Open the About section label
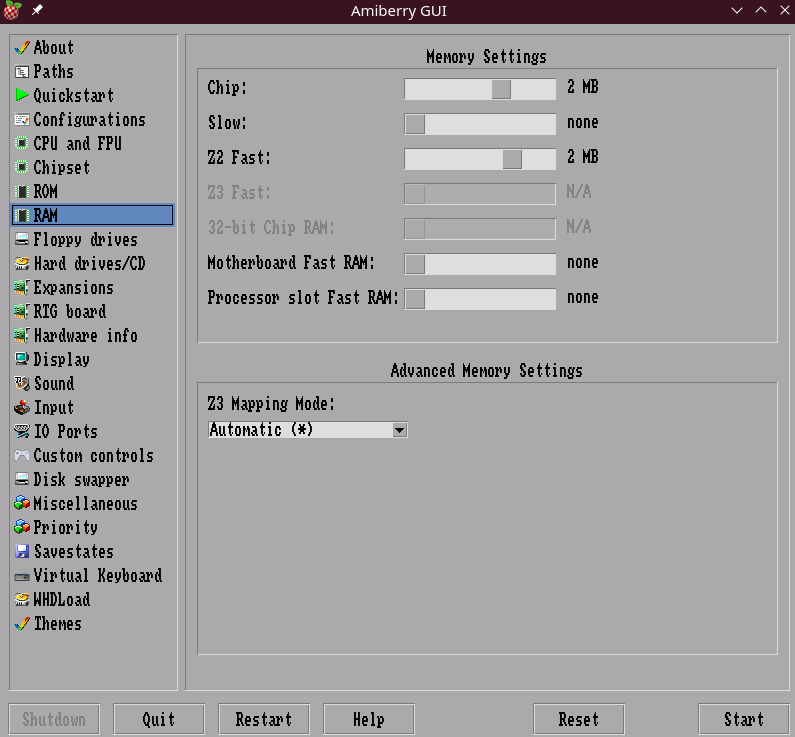This screenshot has width=795, height=737. [x=54, y=48]
